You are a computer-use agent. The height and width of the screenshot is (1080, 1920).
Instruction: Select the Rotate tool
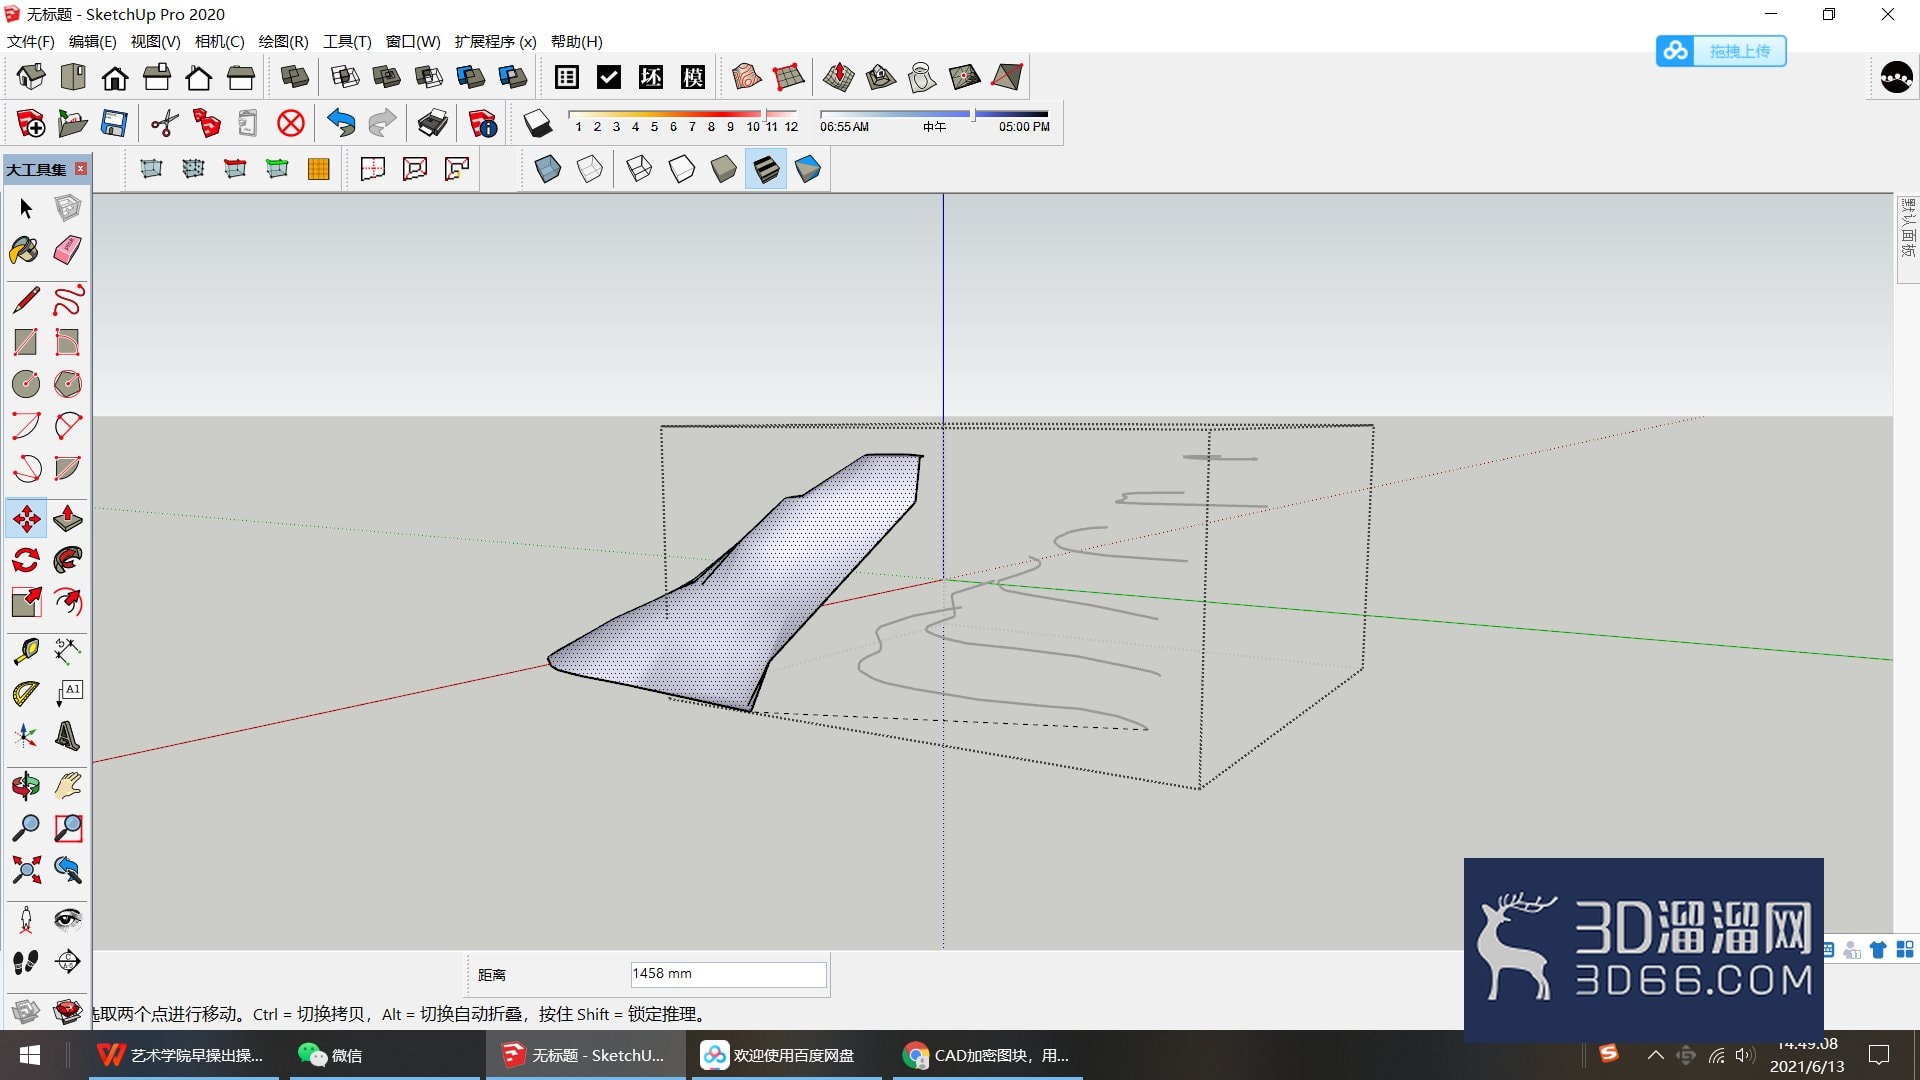[x=26, y=560]
